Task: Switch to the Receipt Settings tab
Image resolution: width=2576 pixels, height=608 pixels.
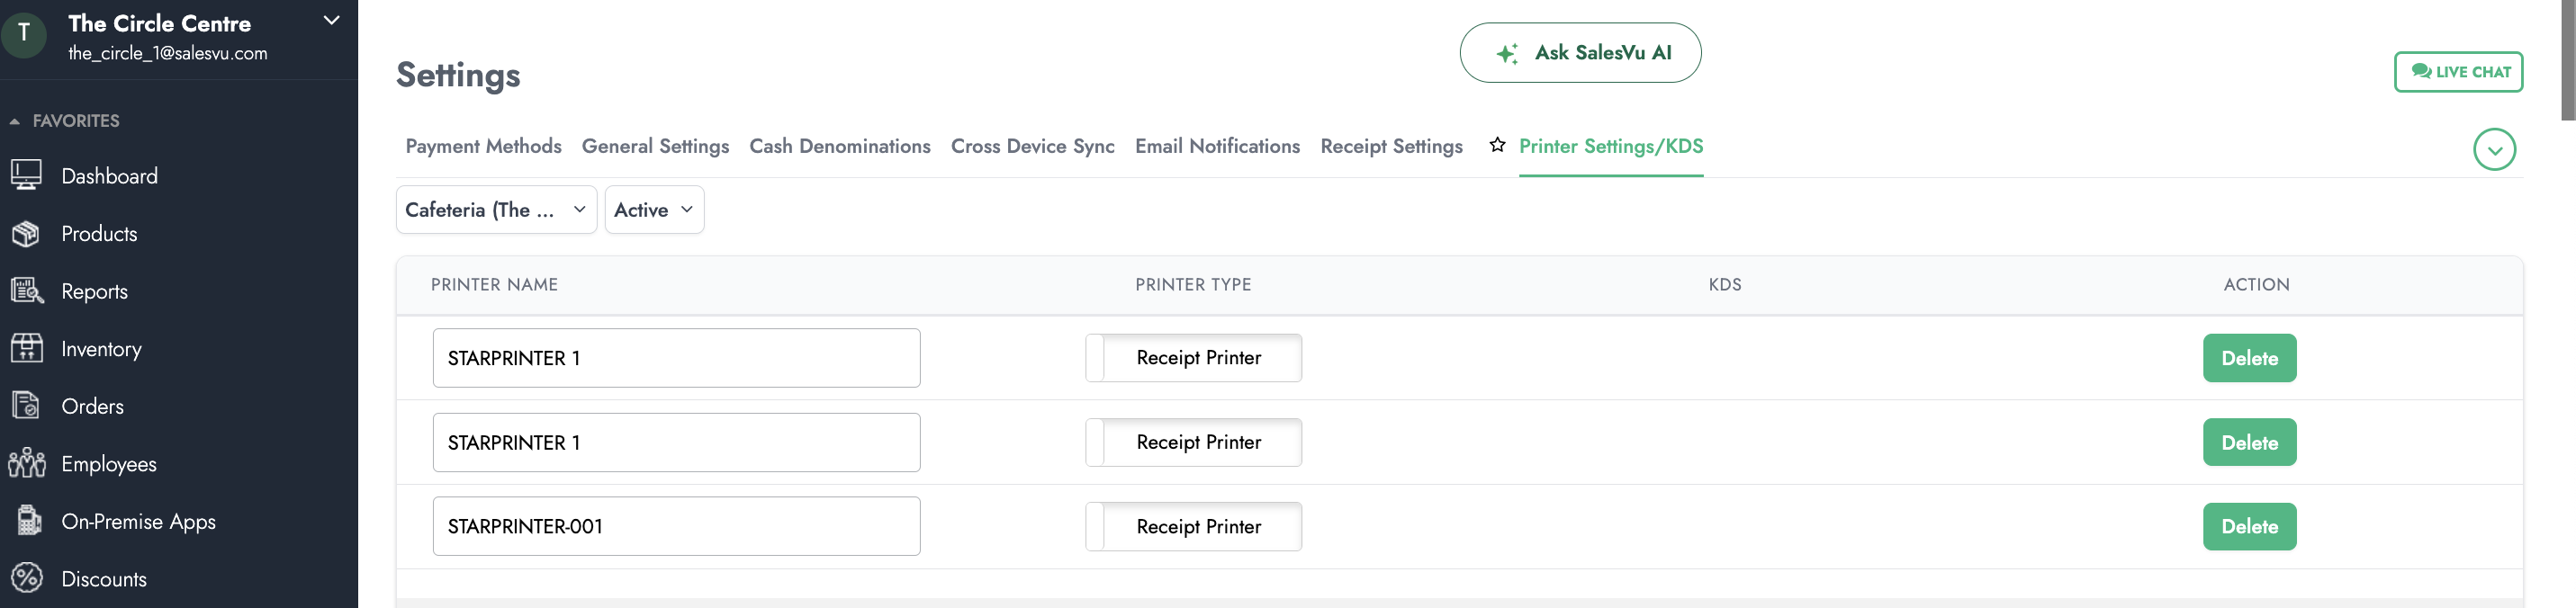Action: tap(1391, 147)
